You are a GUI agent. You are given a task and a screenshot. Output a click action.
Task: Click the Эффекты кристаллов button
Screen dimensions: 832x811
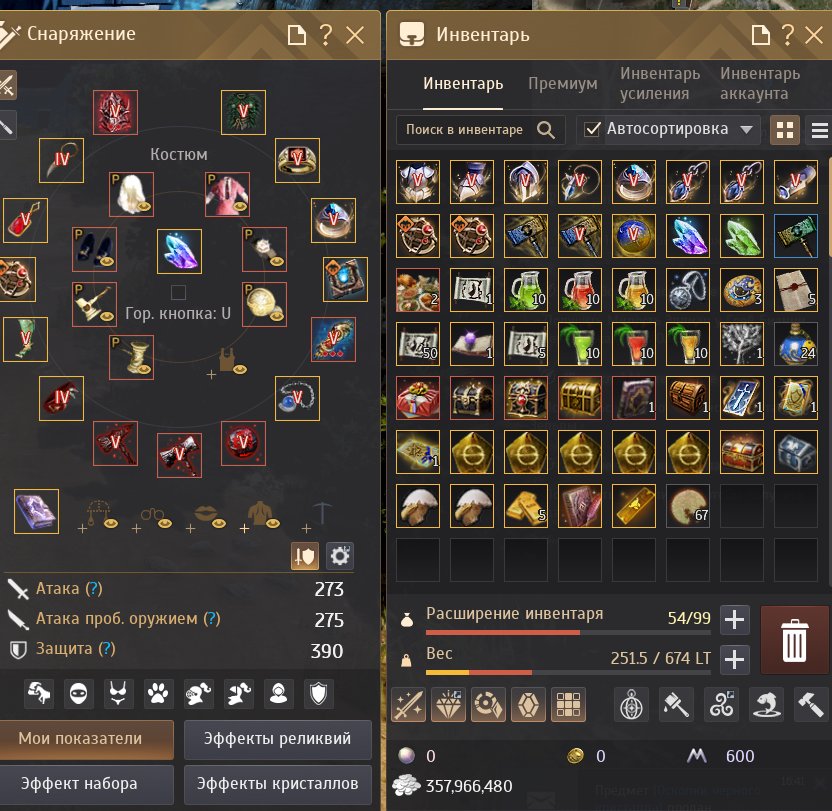[x=278, y=784]
